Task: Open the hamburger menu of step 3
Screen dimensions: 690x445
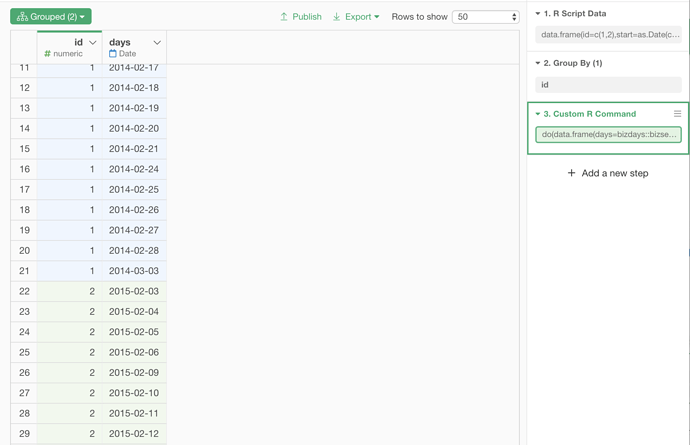Action: (x=677, y=114)
